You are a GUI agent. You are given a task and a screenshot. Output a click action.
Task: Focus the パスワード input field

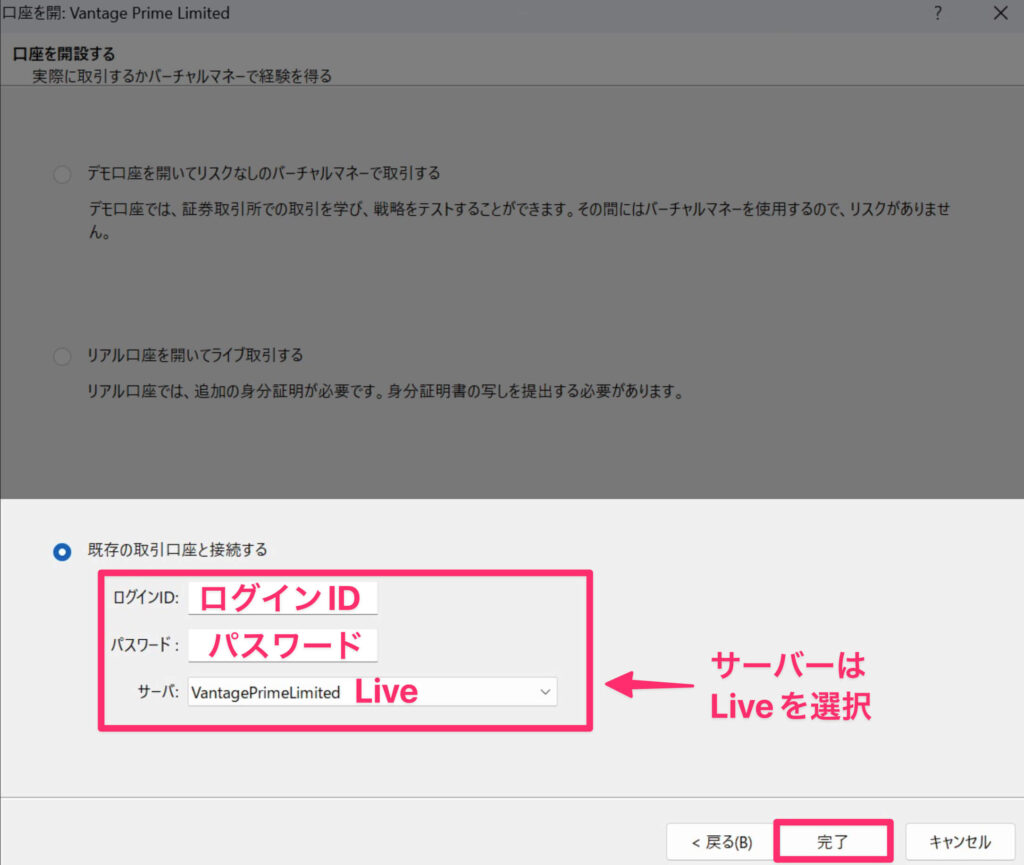[283, 645]
